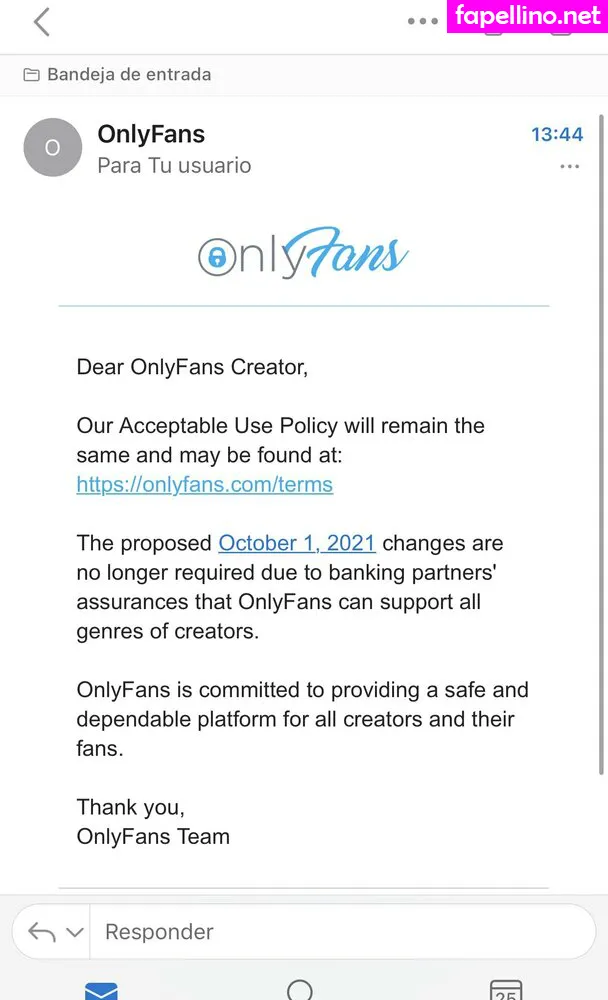Open the Calendar tab icon
This screenshot has width=608, height=1000.
pyautogui.click(x=506, y=991)
